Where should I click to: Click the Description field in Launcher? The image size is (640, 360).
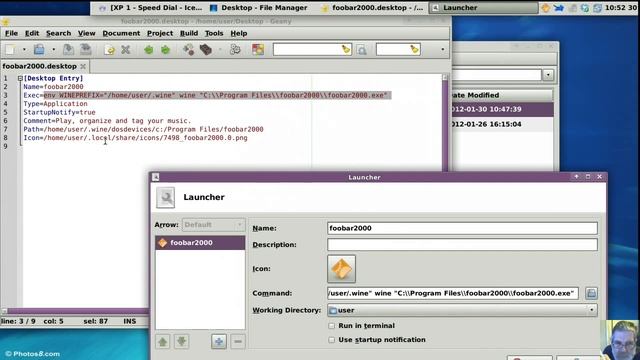tap(462, 244)
